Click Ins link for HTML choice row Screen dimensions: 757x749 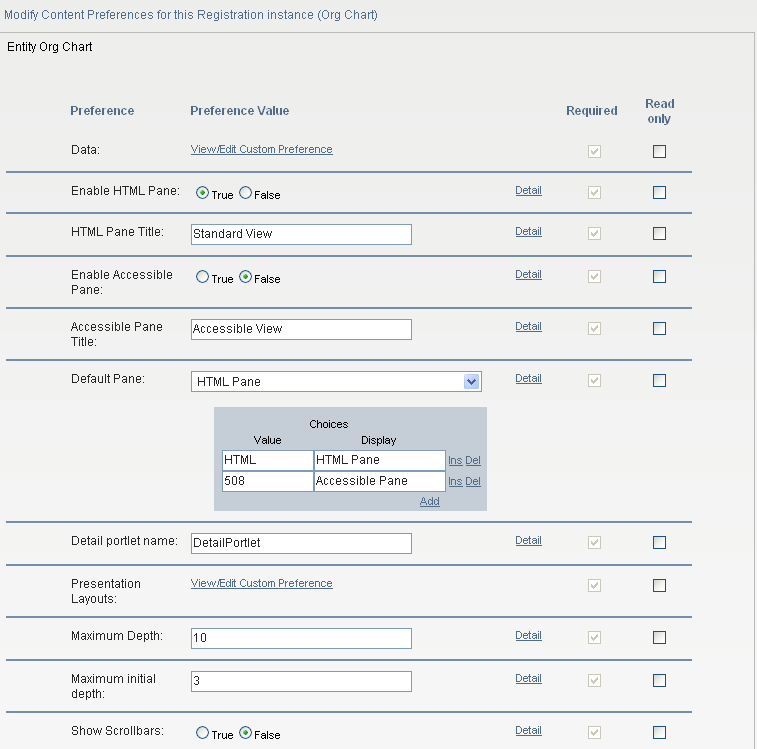(x=455, y=460)
